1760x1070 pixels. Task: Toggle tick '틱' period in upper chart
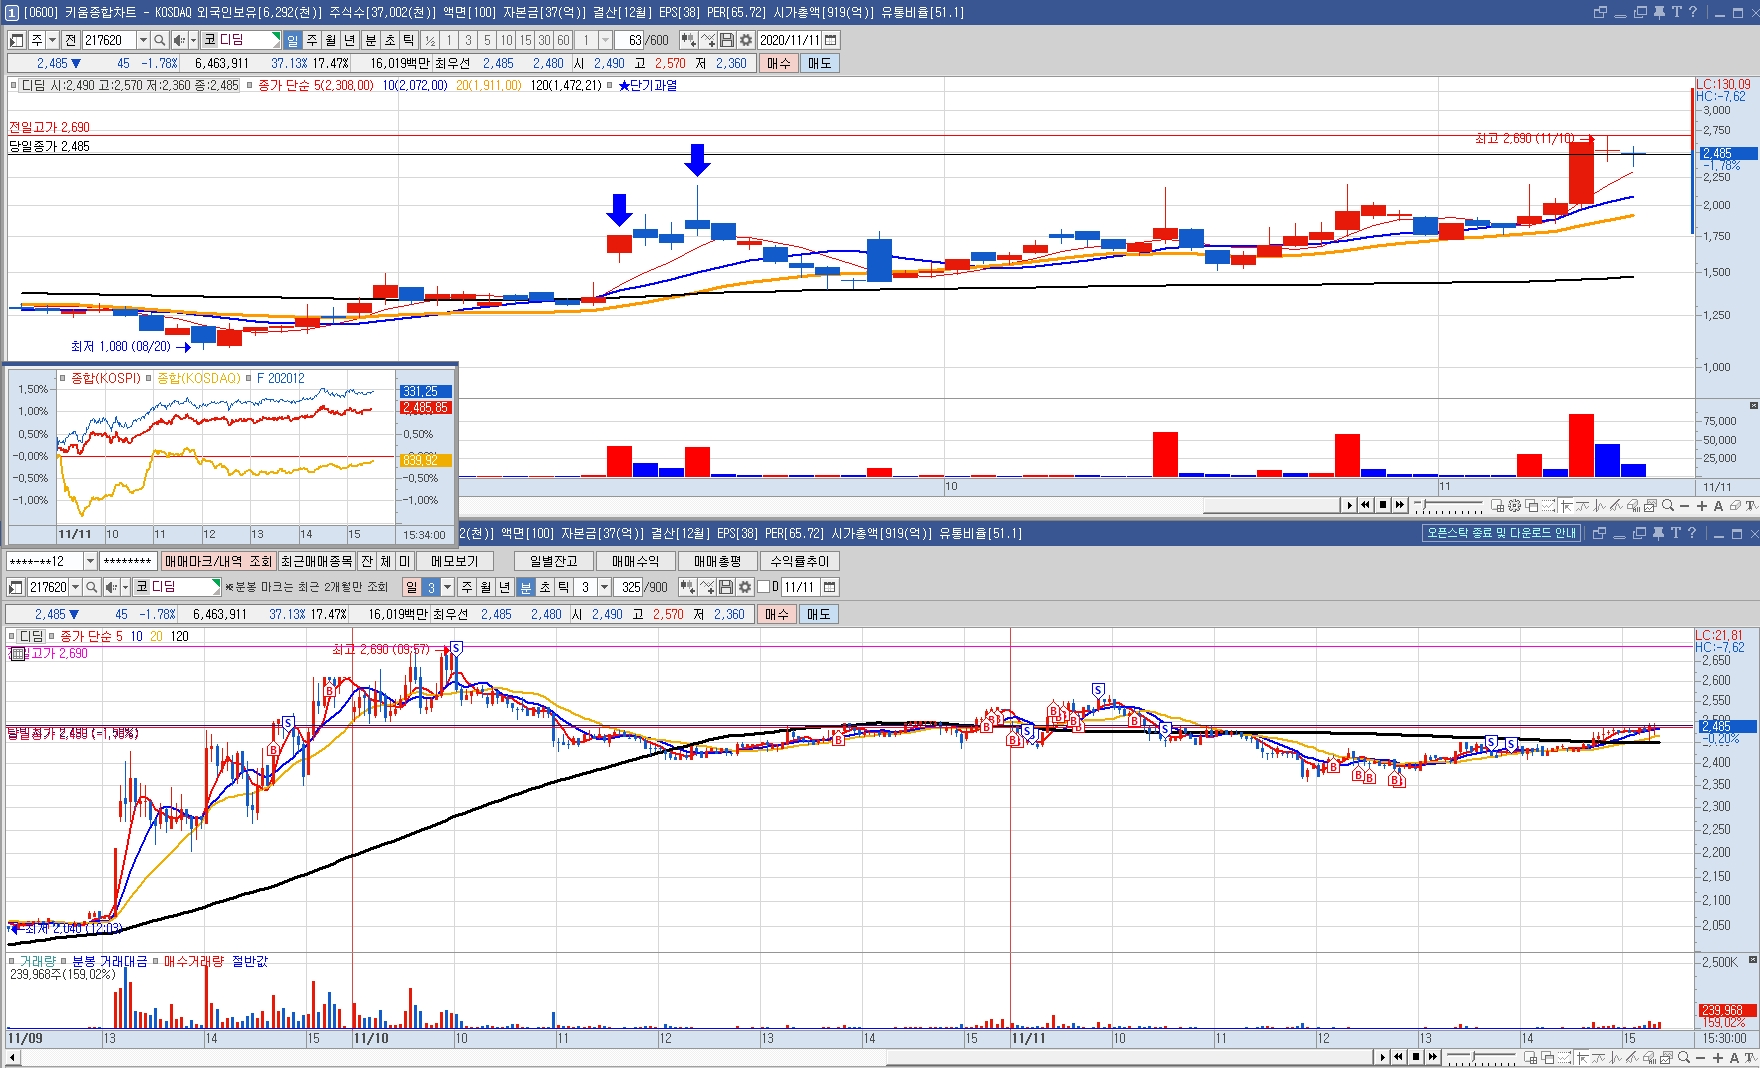[x=408, y=40]
